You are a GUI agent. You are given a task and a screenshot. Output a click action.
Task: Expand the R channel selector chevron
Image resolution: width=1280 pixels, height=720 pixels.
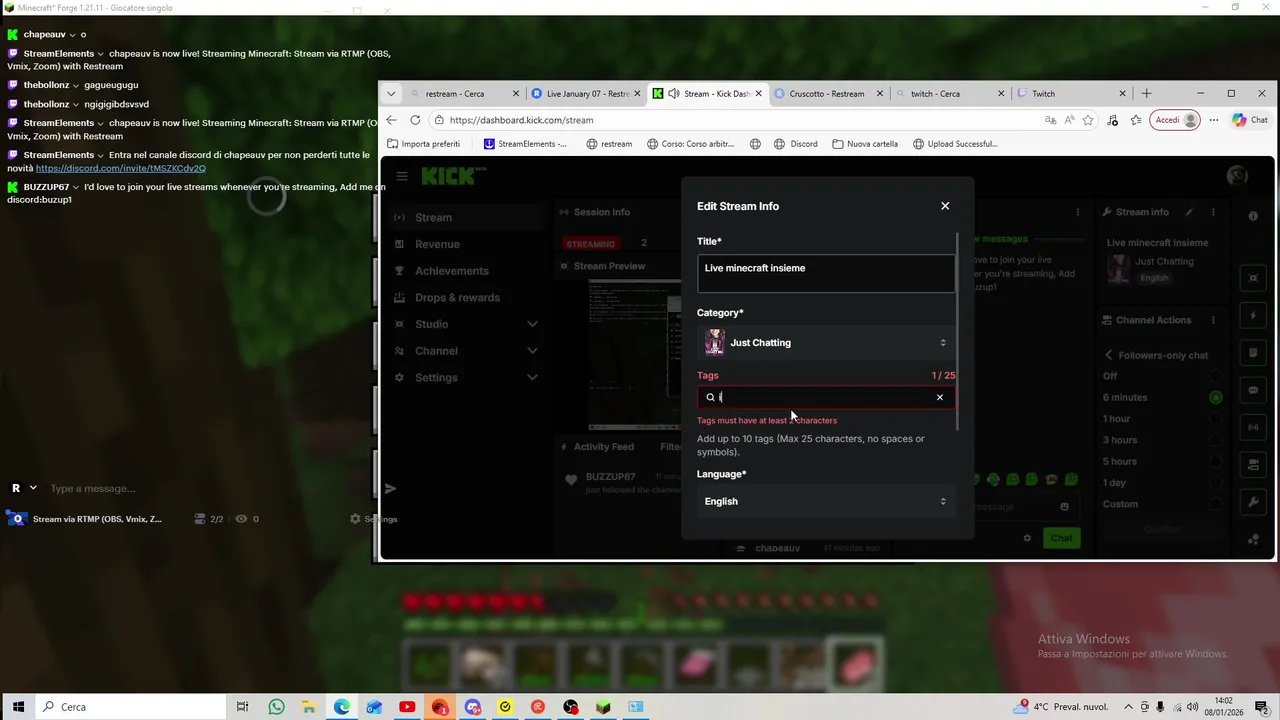[x=33, y=488]
